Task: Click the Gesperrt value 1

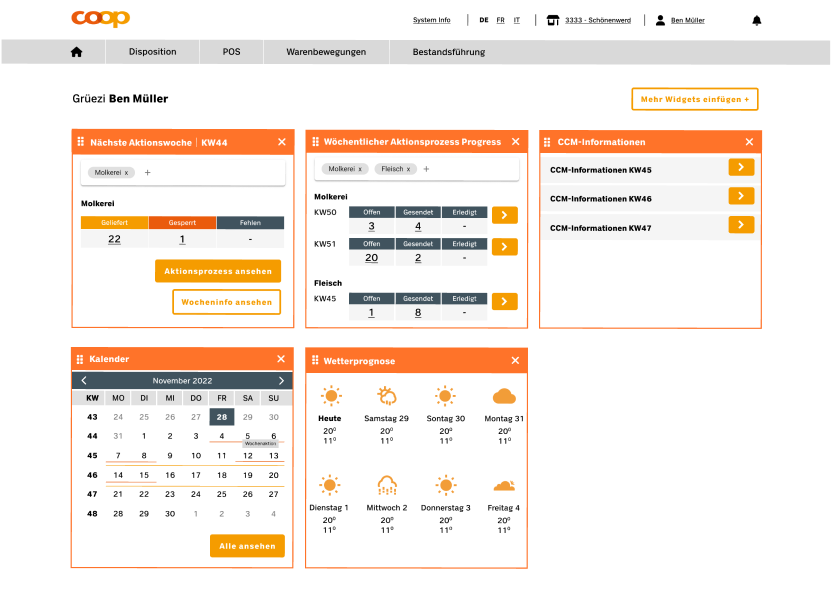Action: 182,239
